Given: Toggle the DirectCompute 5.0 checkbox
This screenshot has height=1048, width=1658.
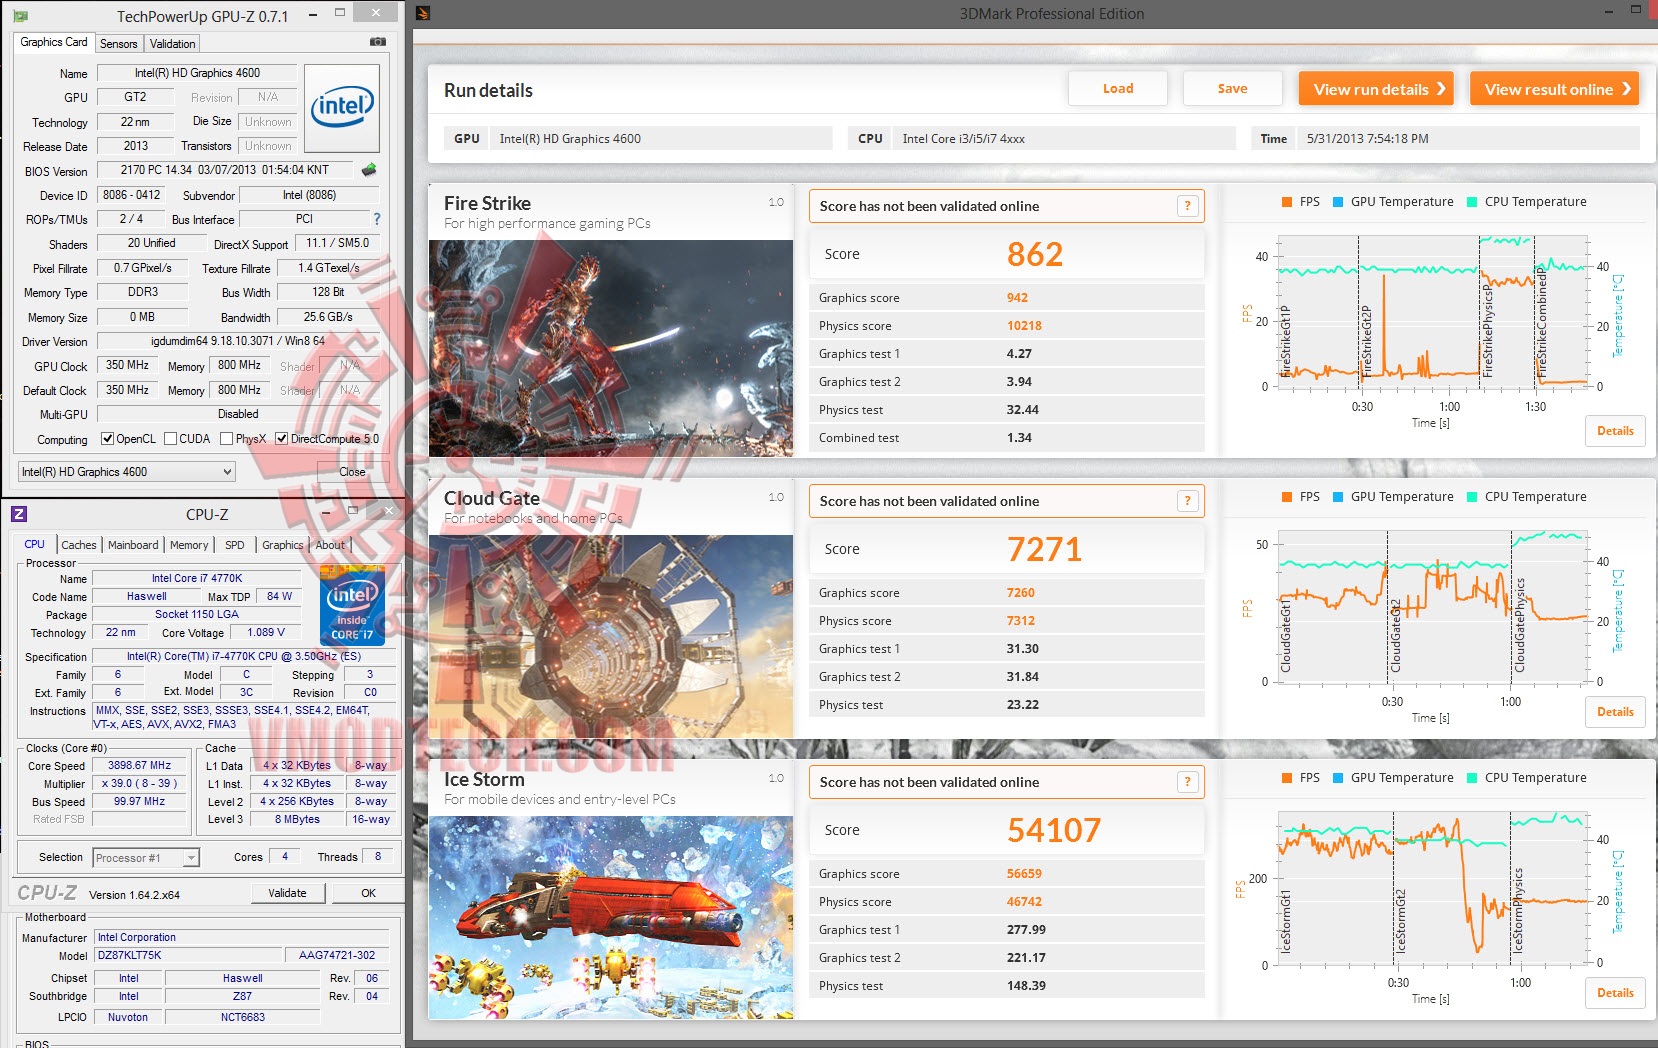Looking at the screenshot, I should pos(282,439).
